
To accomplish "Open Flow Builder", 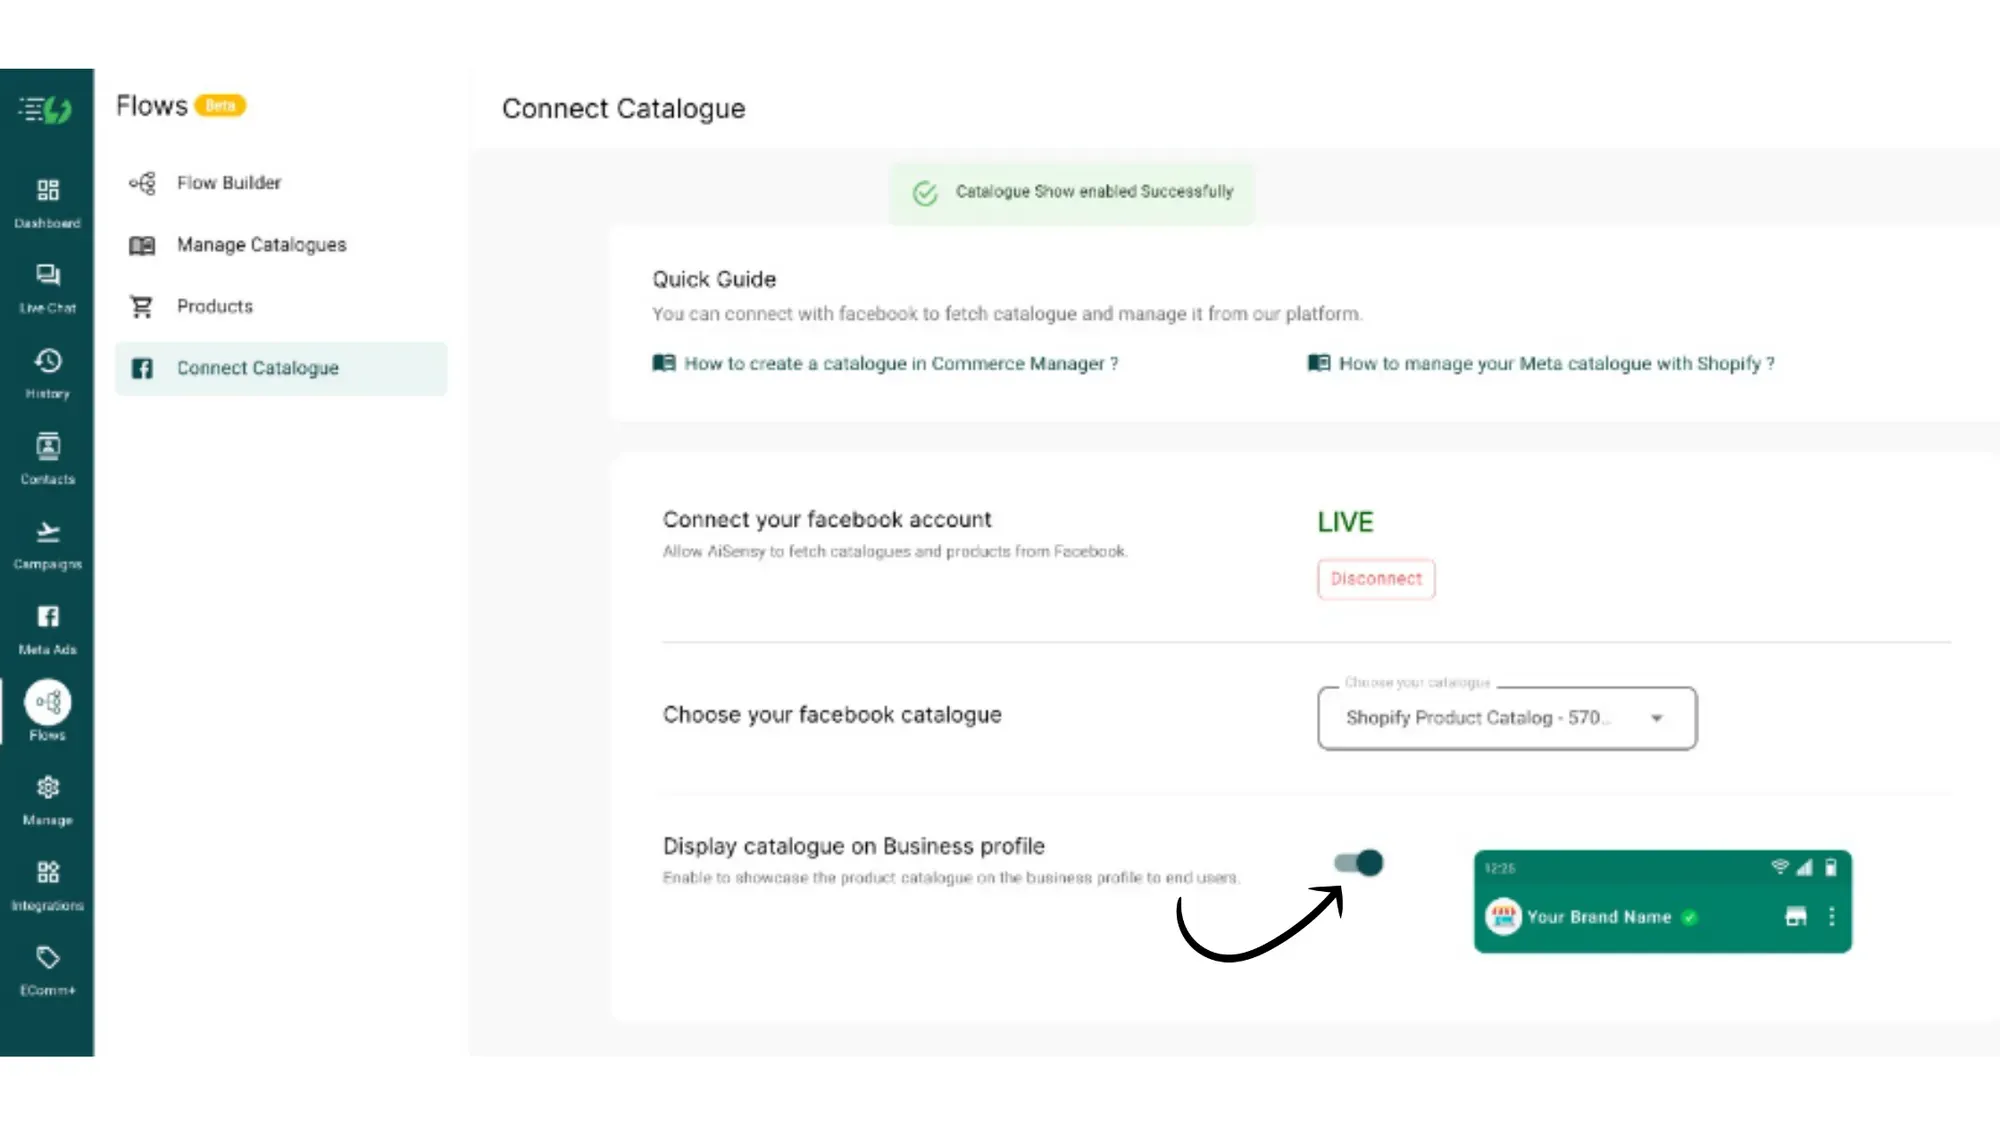I will pos(227,182).
